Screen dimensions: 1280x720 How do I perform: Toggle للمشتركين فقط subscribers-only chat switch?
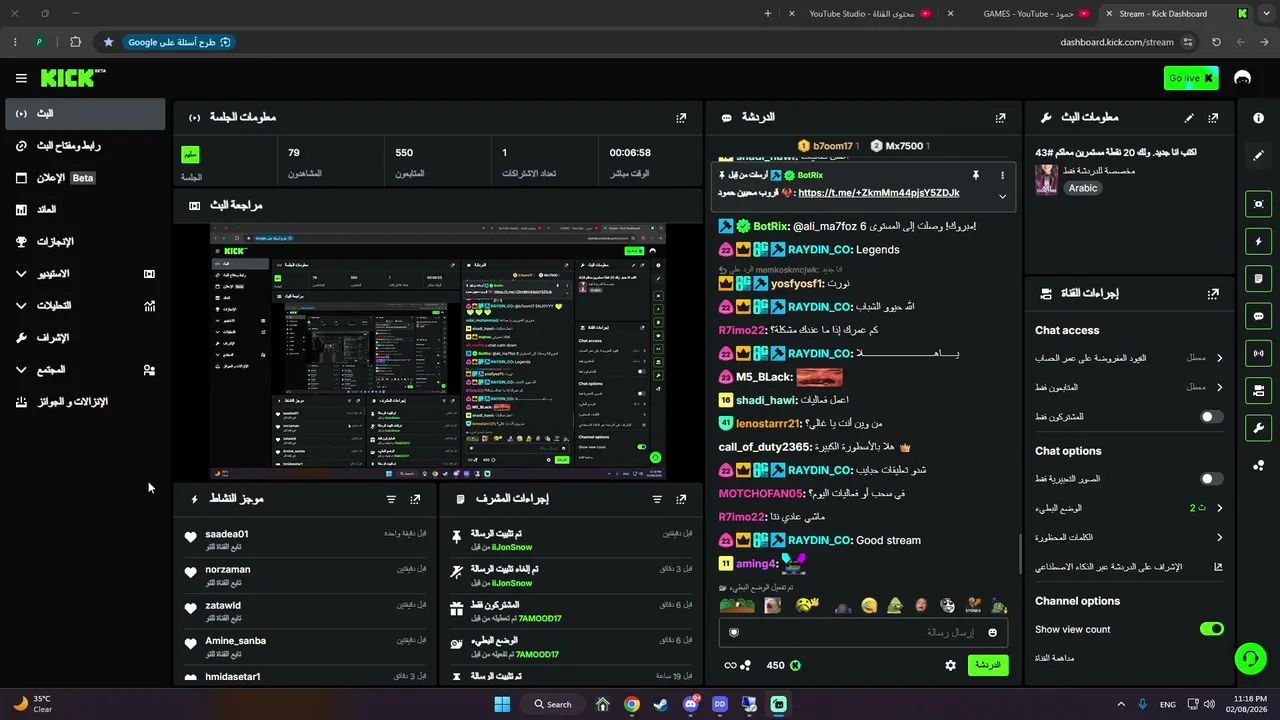click(x=1211, y=416)
